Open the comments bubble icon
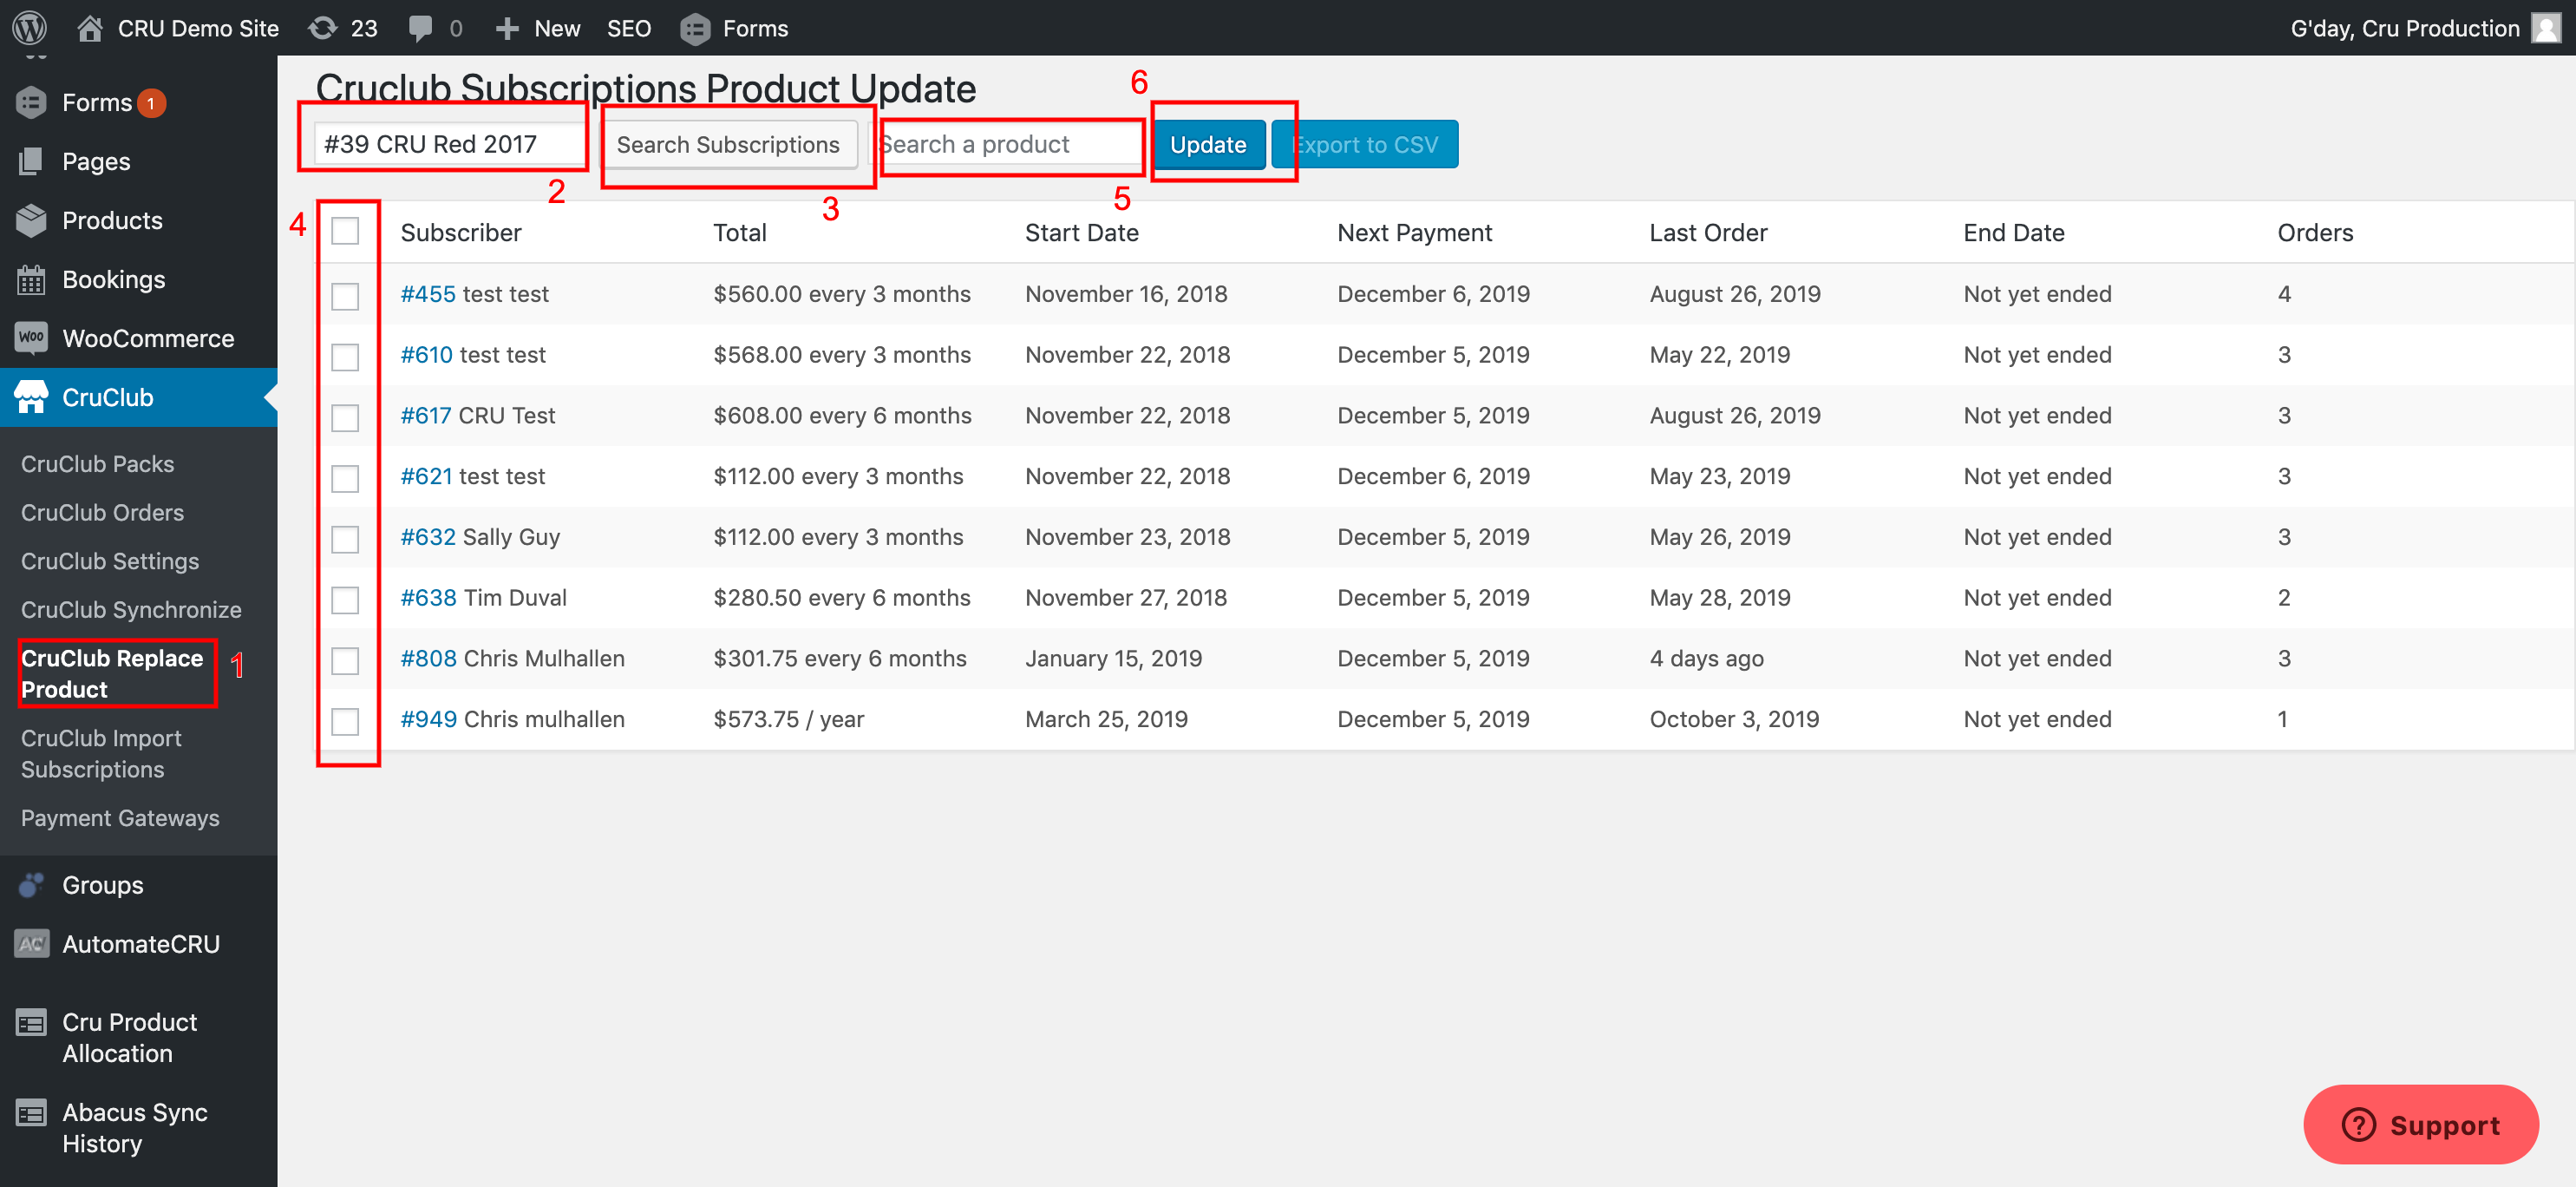Viewport: 2576px width, 1187px height. click(x=420, y=28)
